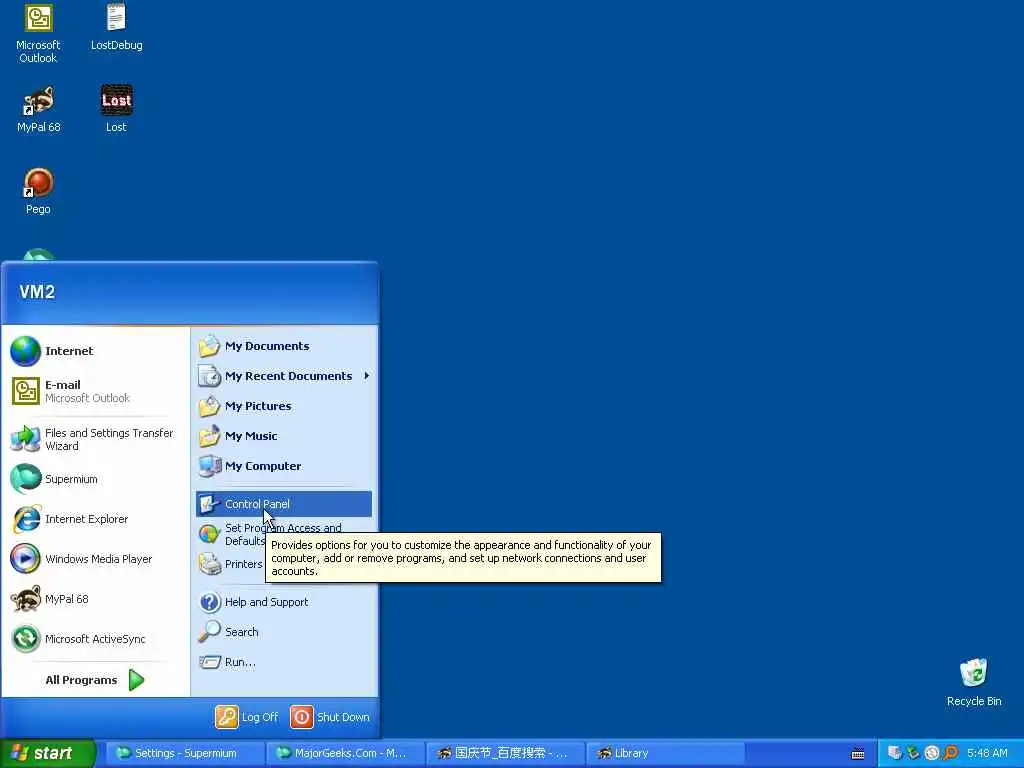Launch Internet from Start menu
Viewport: 1024px width, 768px height.
(x=94, y=351)
